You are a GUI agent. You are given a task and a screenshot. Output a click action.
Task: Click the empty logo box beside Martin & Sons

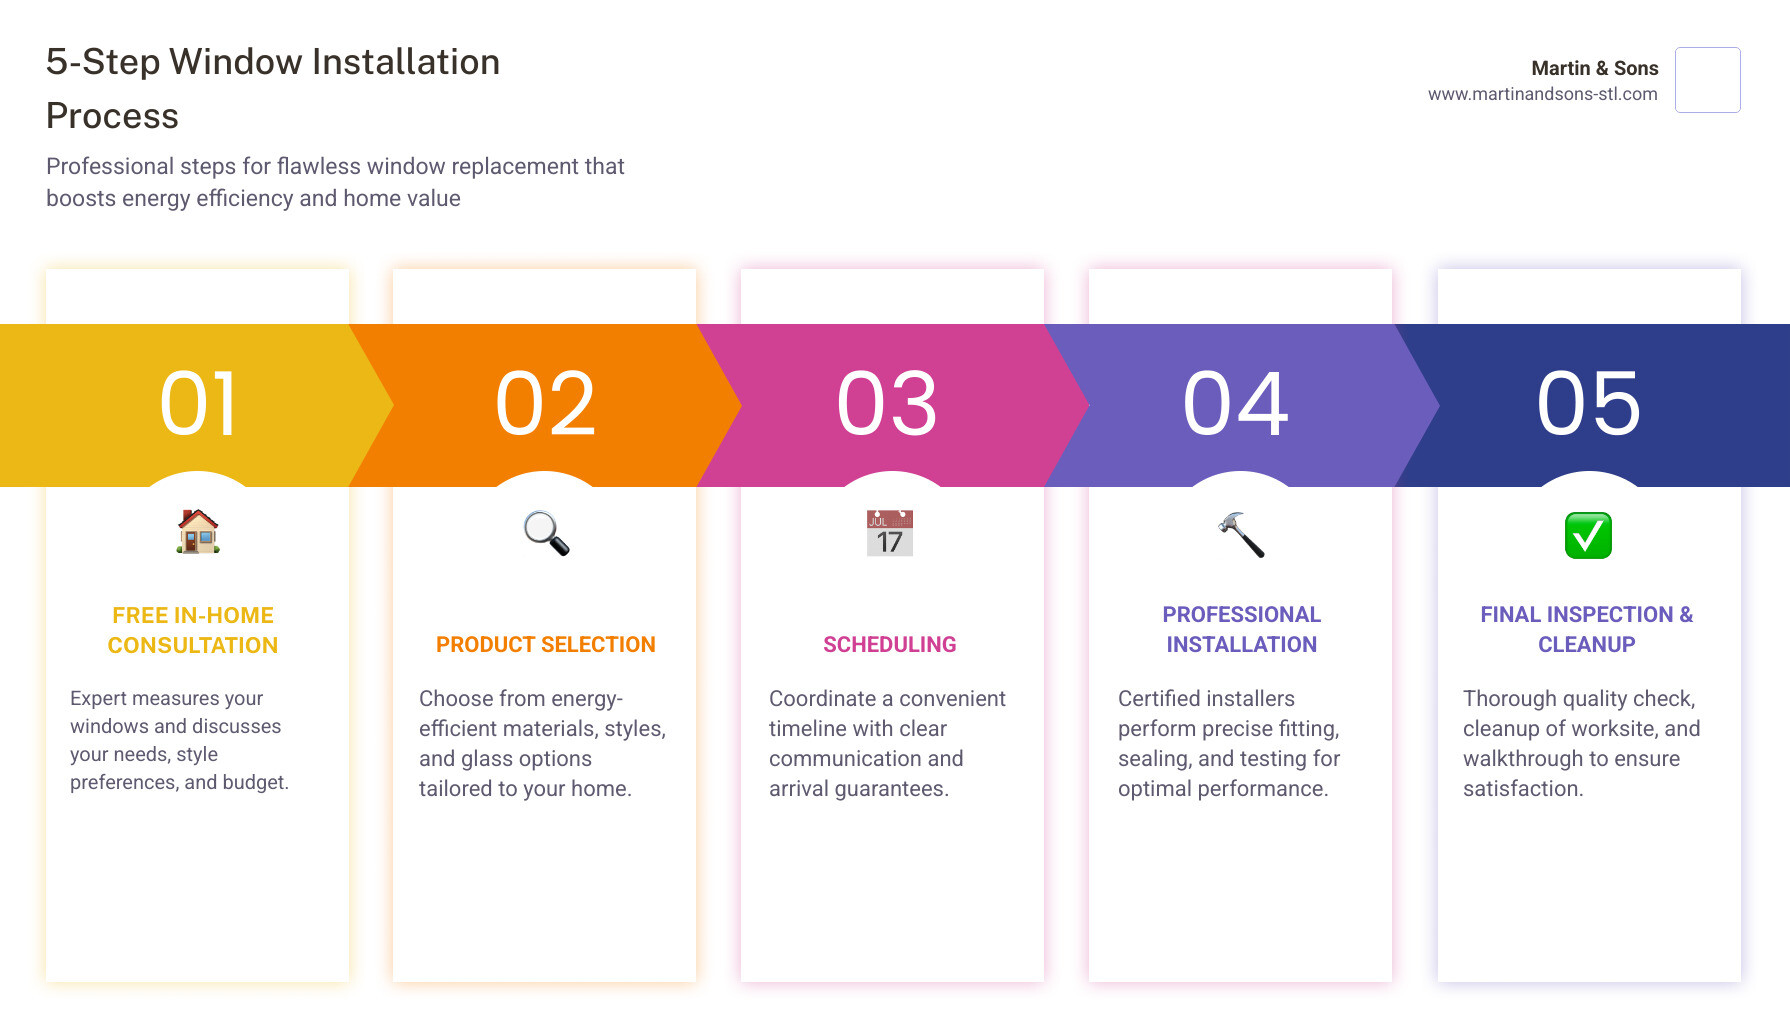pyautogui.click(x=1707, y=80)
